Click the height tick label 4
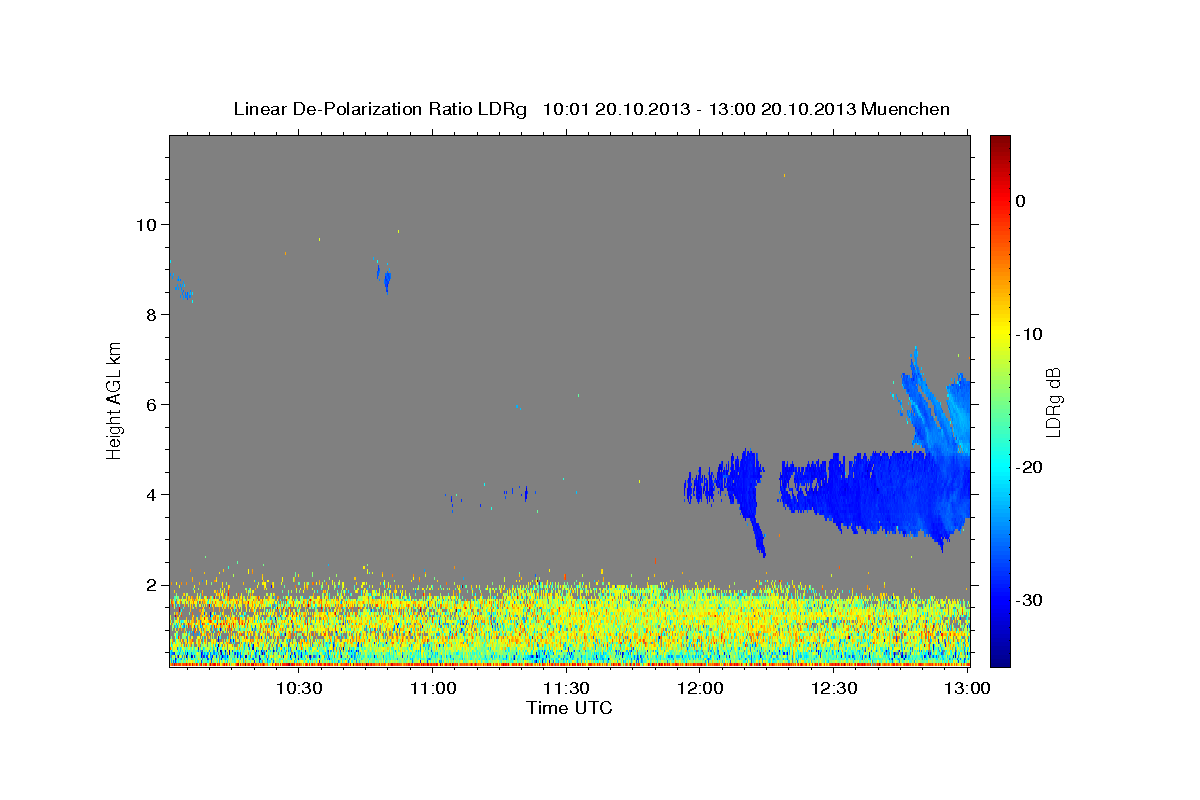The image size is (1200, 800). click(152, 495)
